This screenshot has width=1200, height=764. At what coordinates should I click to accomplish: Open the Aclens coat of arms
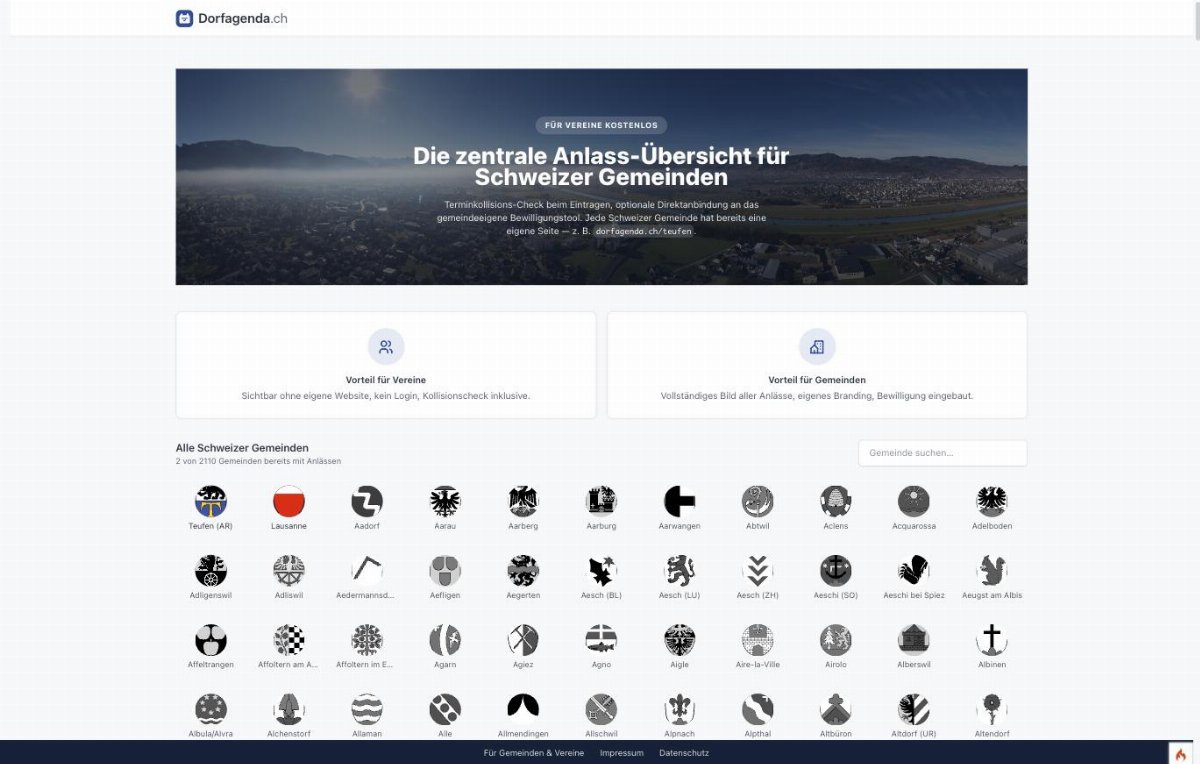pyautogui.click(x=836, y=501)
